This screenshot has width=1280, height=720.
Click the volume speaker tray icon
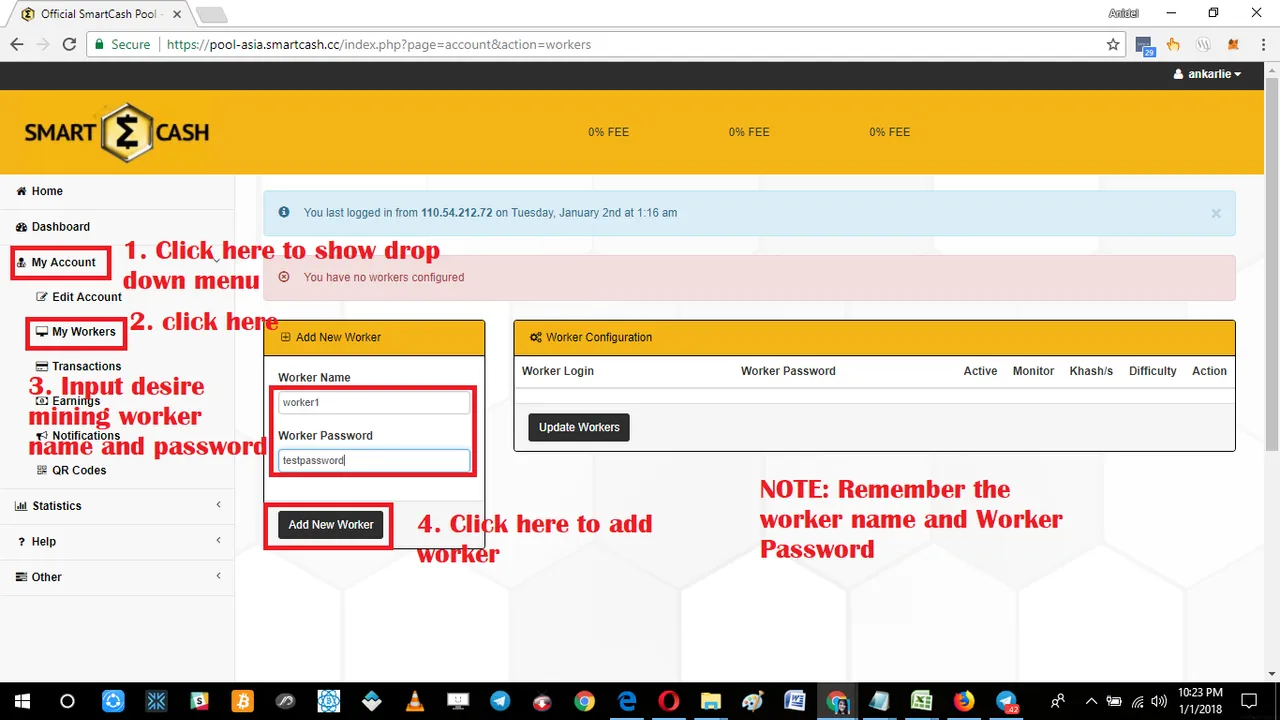pyautogui.click(x=1159, y=700)
